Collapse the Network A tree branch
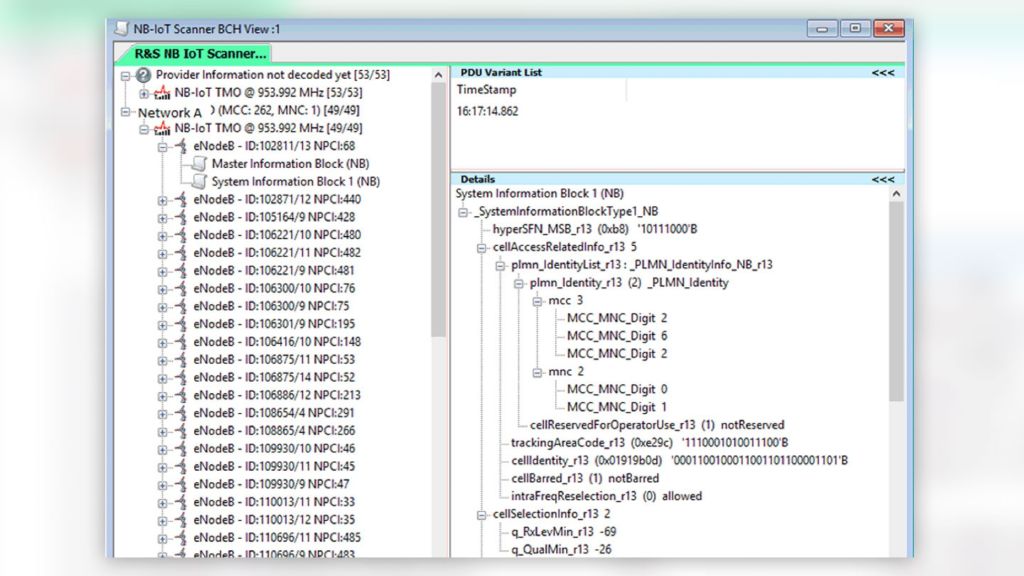The image size is (1024, 576). point(124,110)
